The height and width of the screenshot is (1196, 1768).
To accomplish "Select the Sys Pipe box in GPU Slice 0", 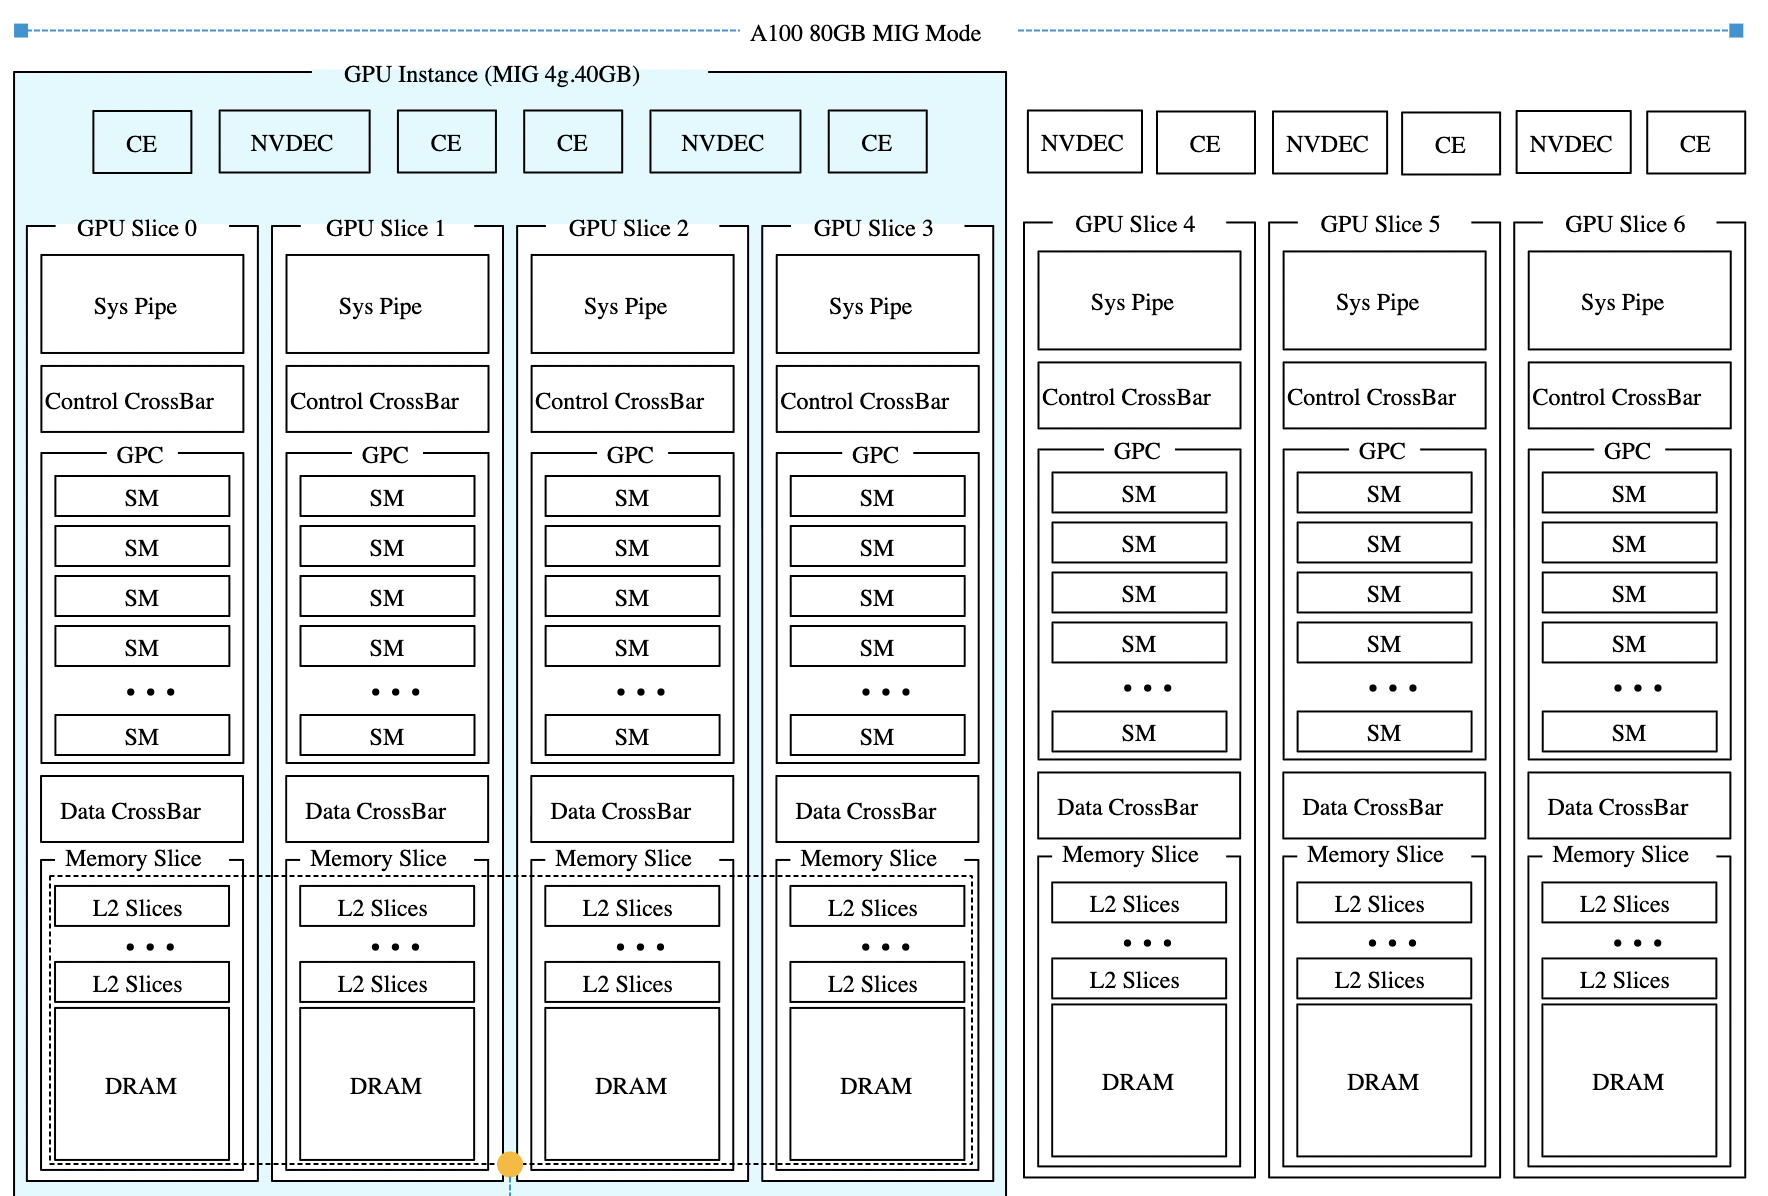I will click(x=141, y=305).
